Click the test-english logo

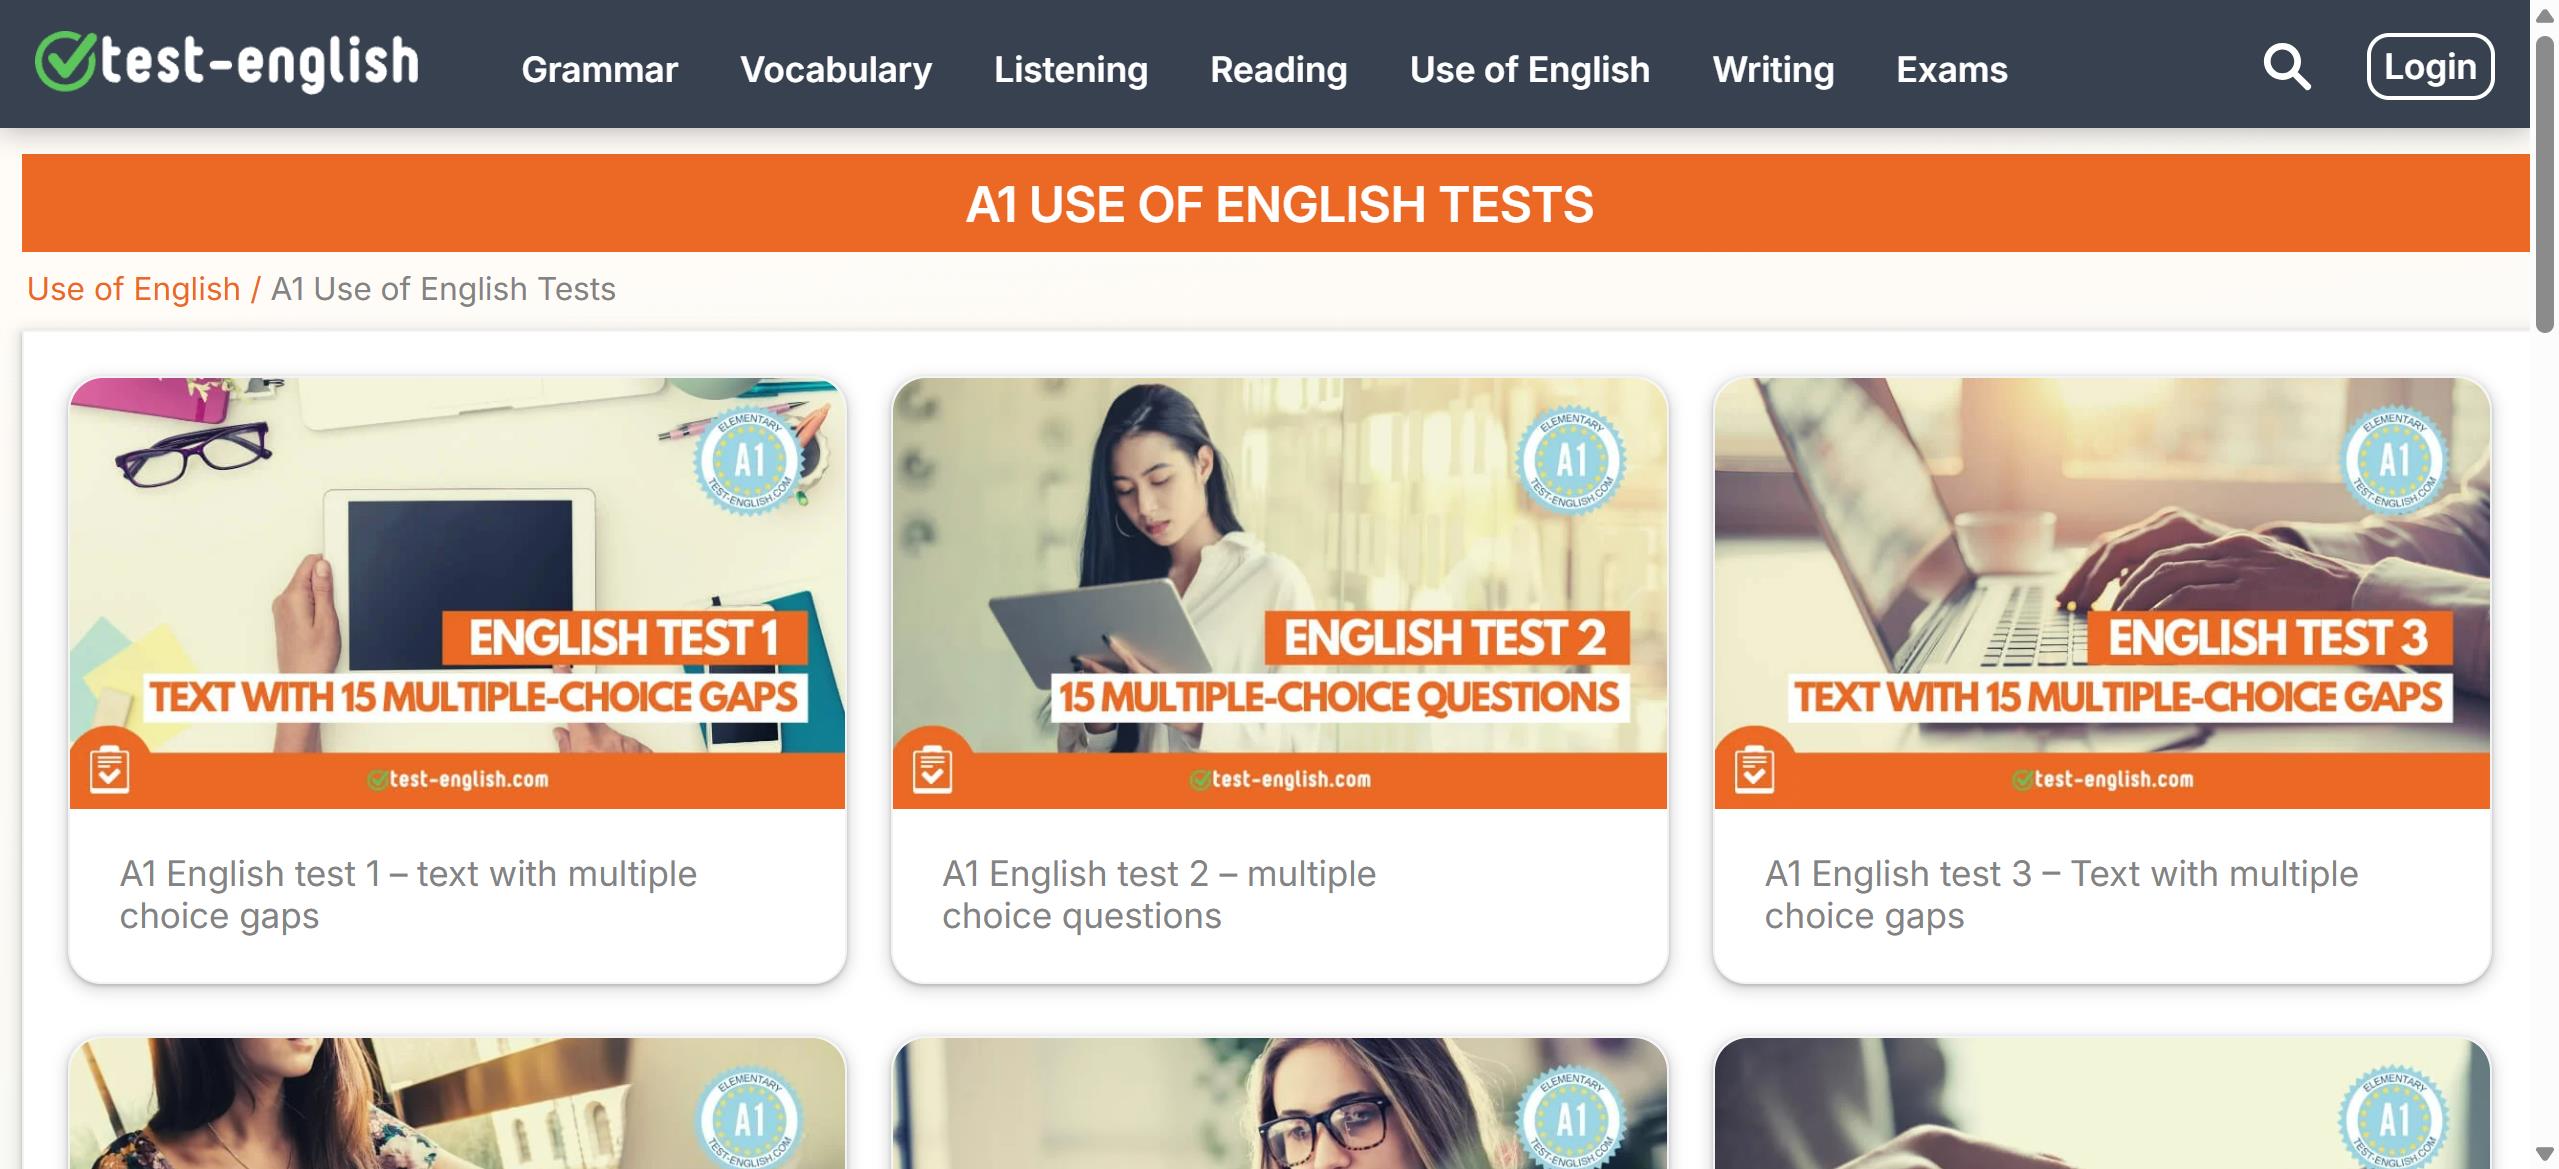click(227, 62)
